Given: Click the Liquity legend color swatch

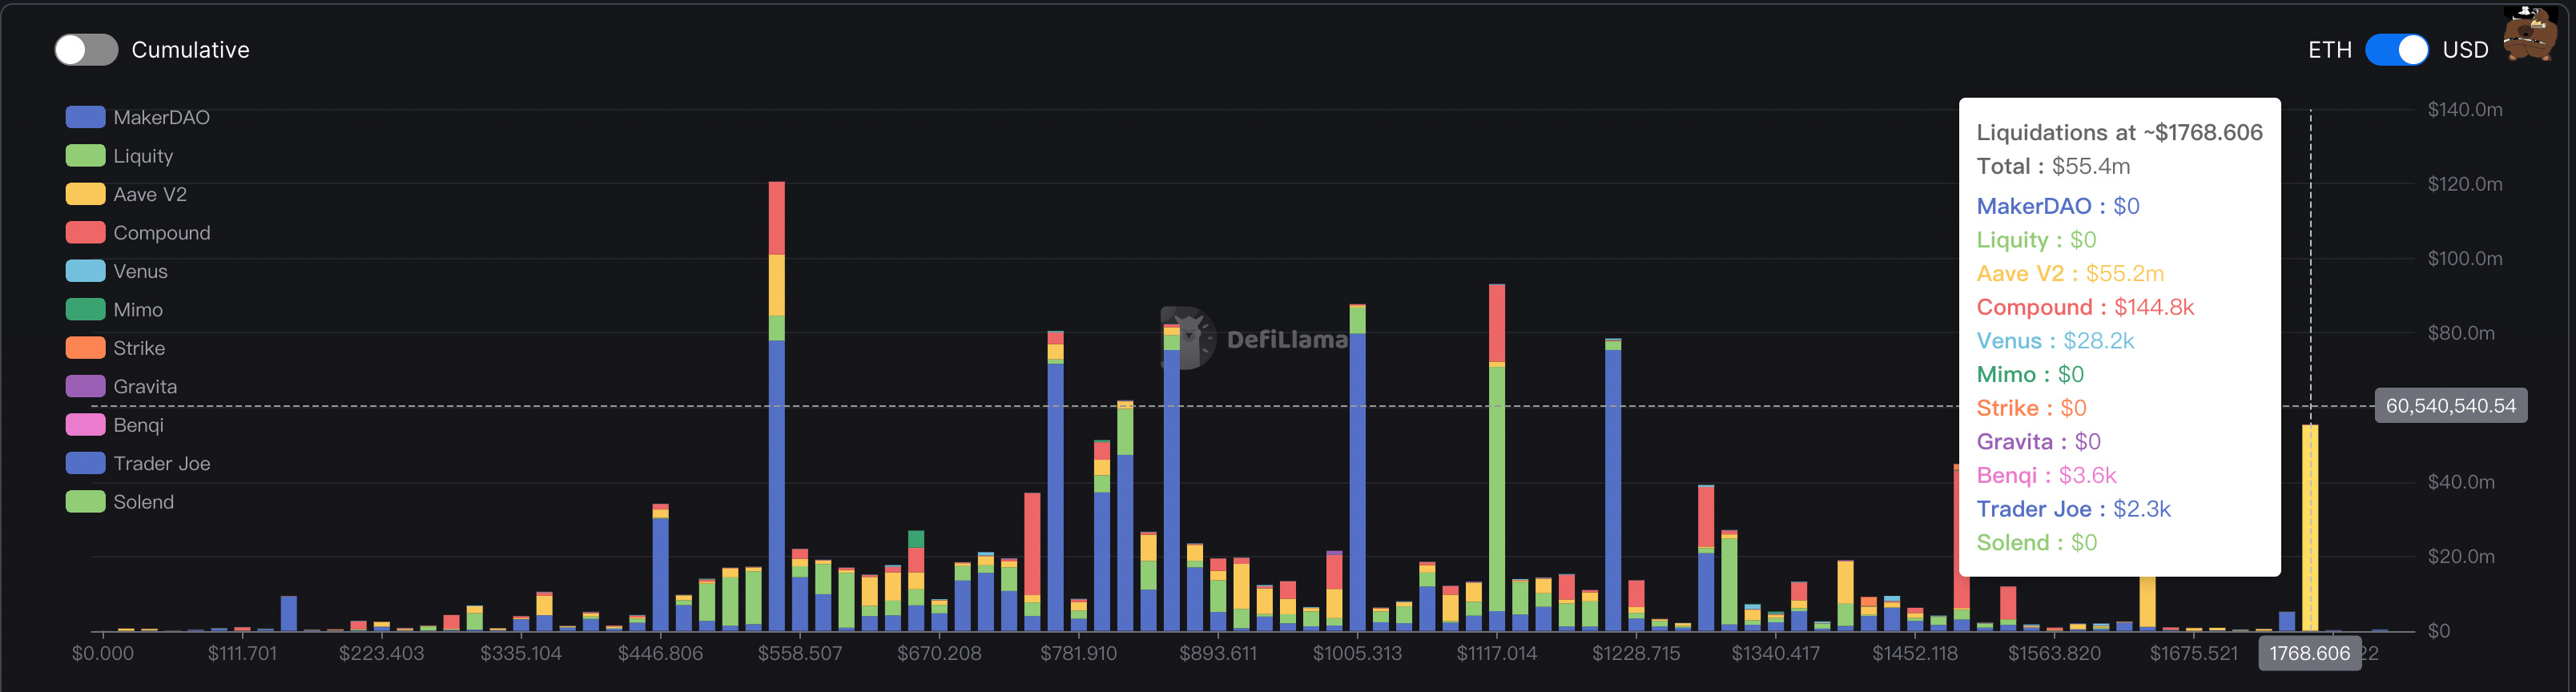Looking at the screenshot, I should coord(85,156).
